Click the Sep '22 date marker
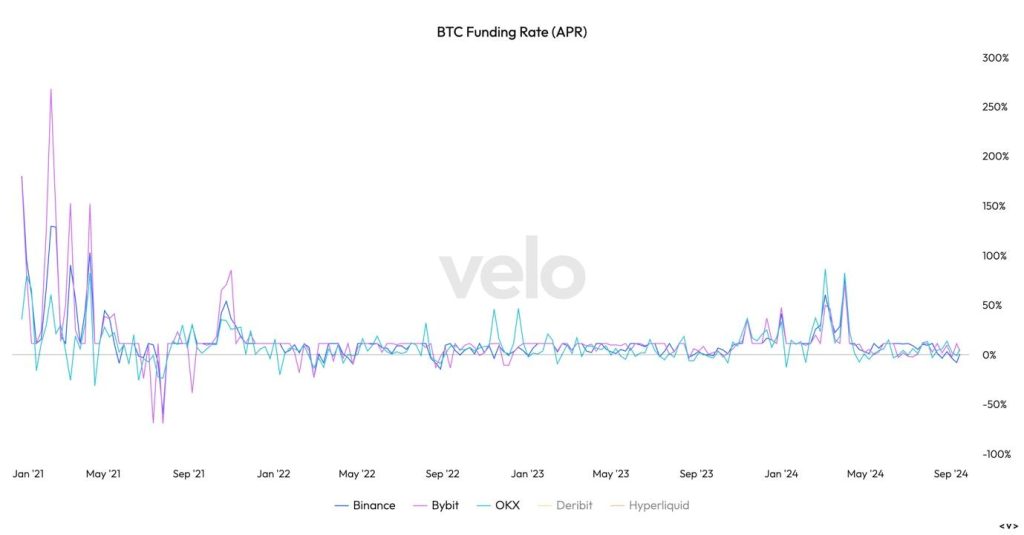This screenshot has height=535, width=1024. click(x=442, y=474)
